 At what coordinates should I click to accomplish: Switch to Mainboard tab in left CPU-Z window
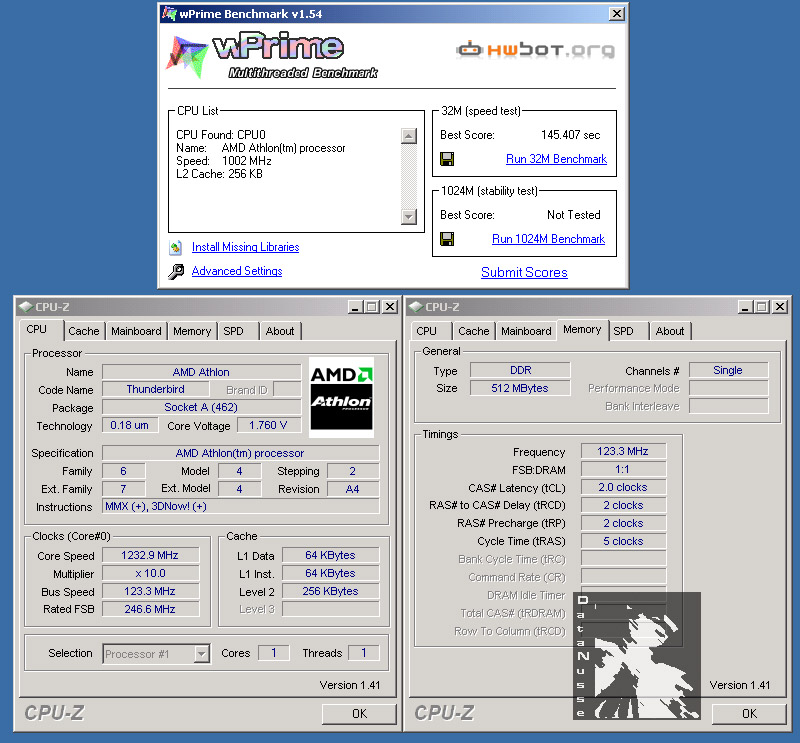[x=136, y=331]
